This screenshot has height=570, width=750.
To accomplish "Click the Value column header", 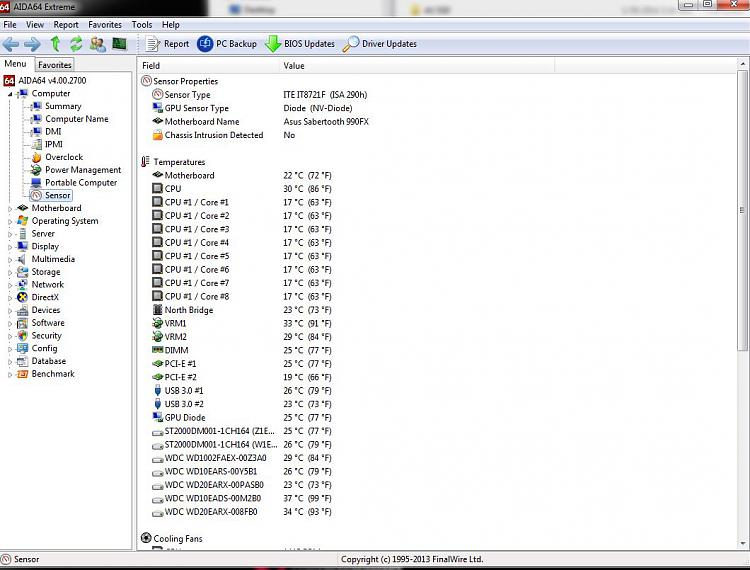I will (x=416, y=66).
